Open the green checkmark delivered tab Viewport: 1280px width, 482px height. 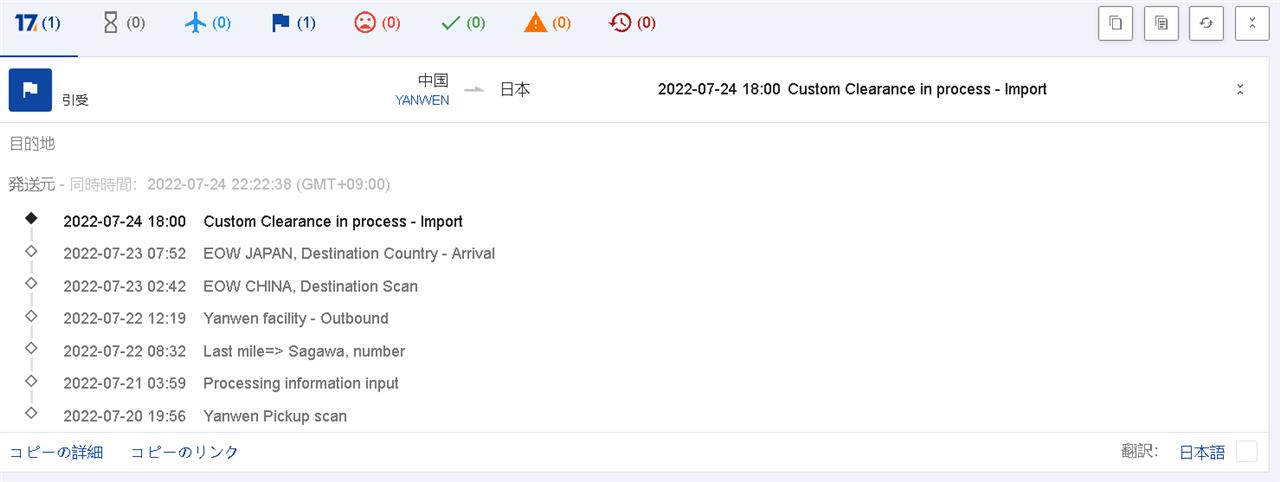[463, 23]
